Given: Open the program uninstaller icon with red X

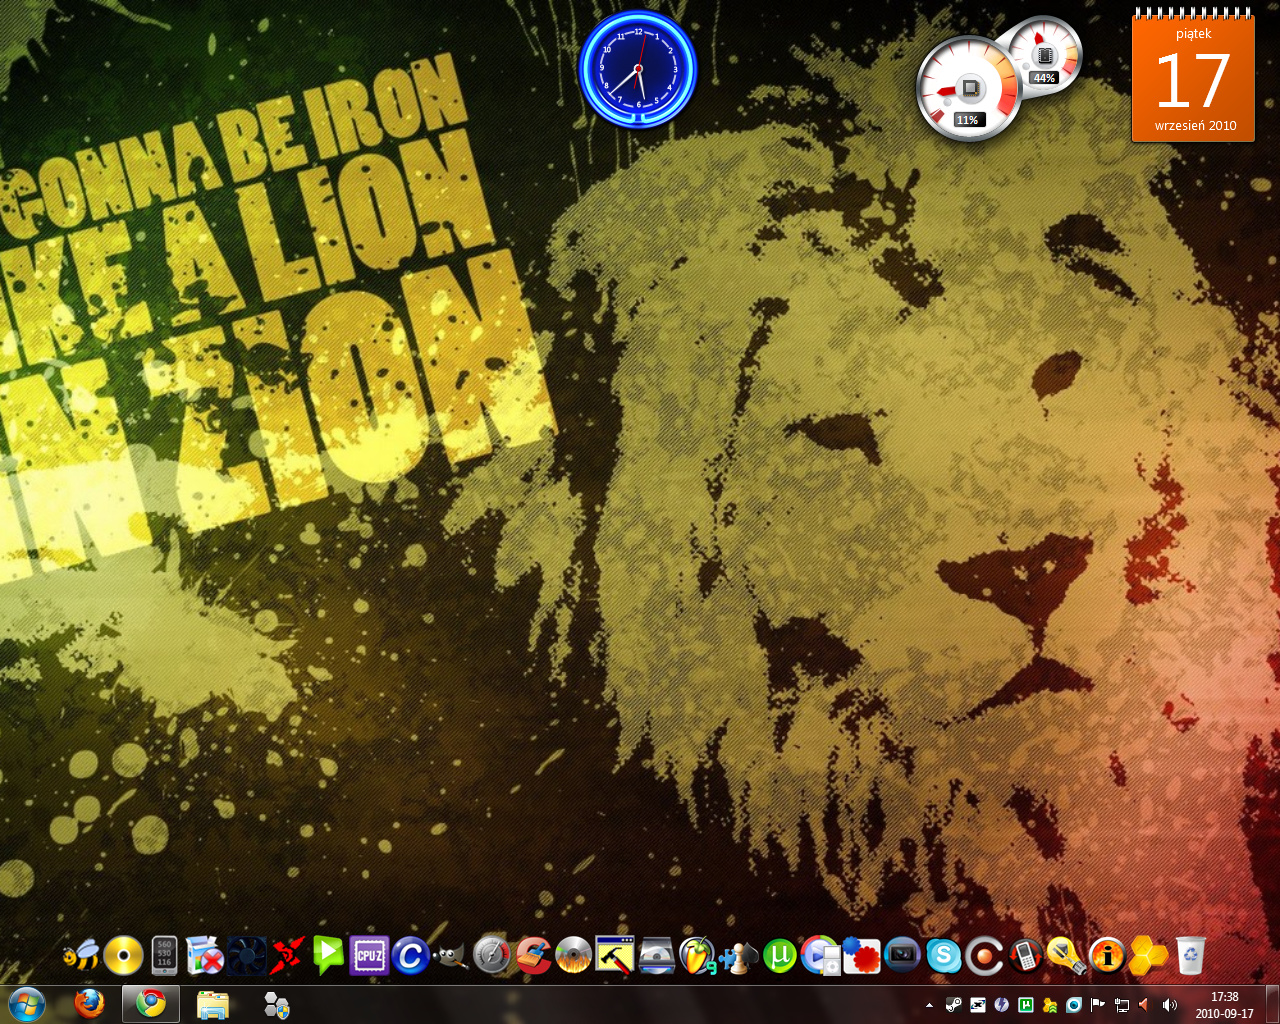Looking at the screenshot, I should [206, 956].
